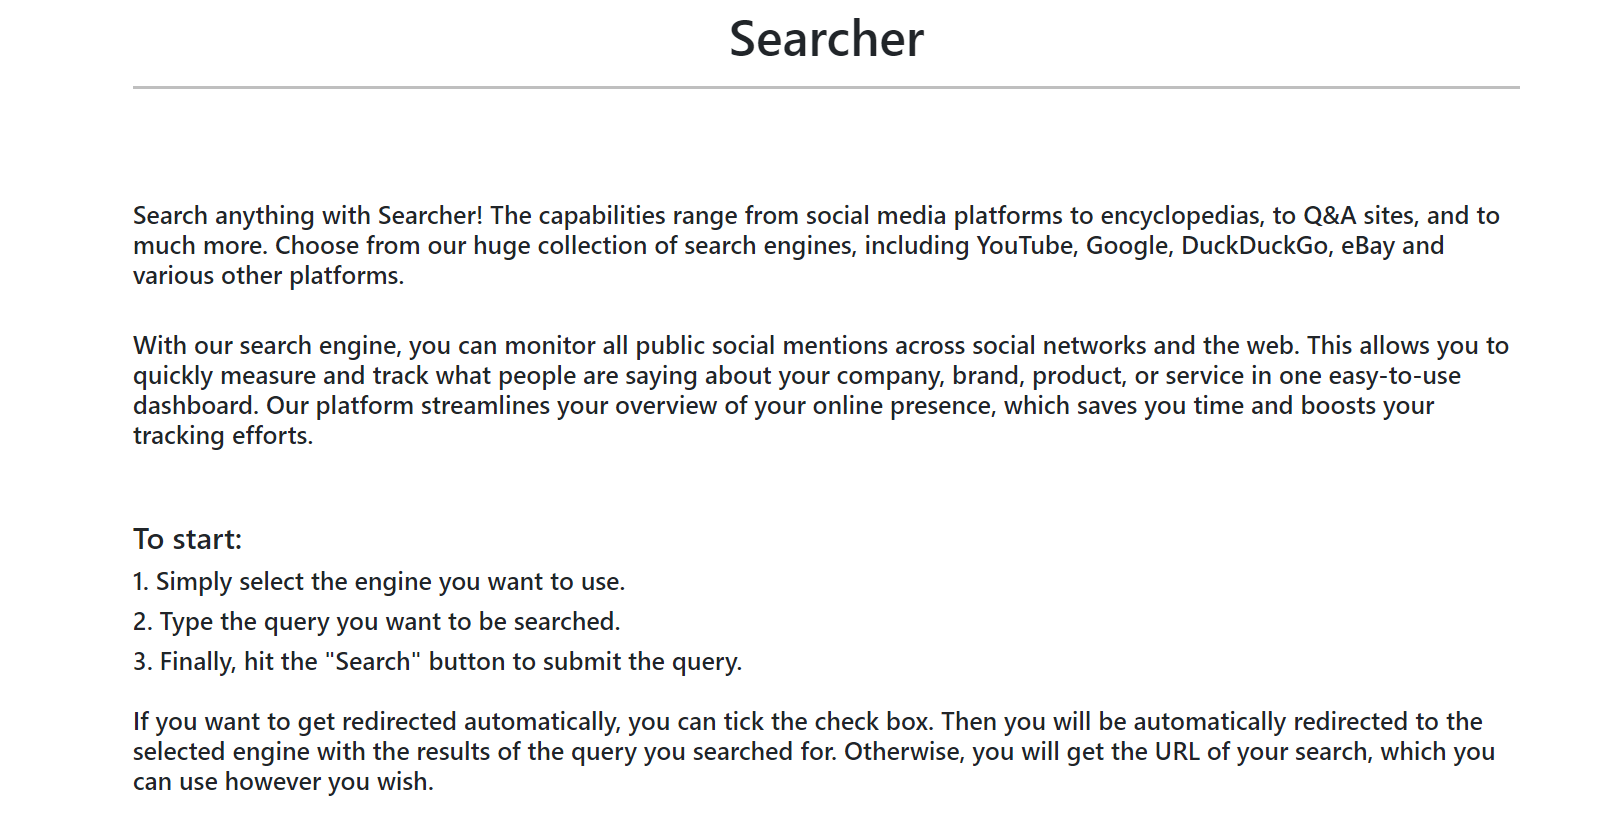Click step 1 'Simply select the engine' line

[x=379, y=582]
